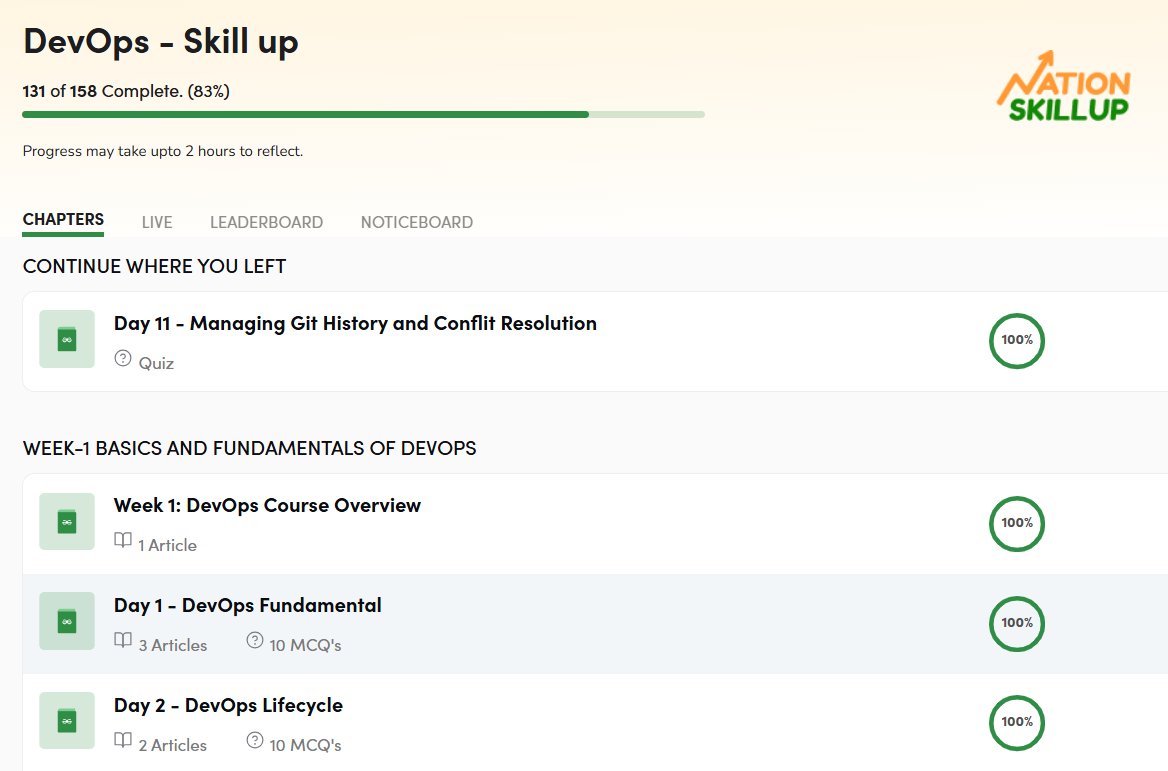The height and width of the screenshot is (771, 1168).
Task: Click the Quiz question-mark icon under Day 11
Action: pos(123,359)
